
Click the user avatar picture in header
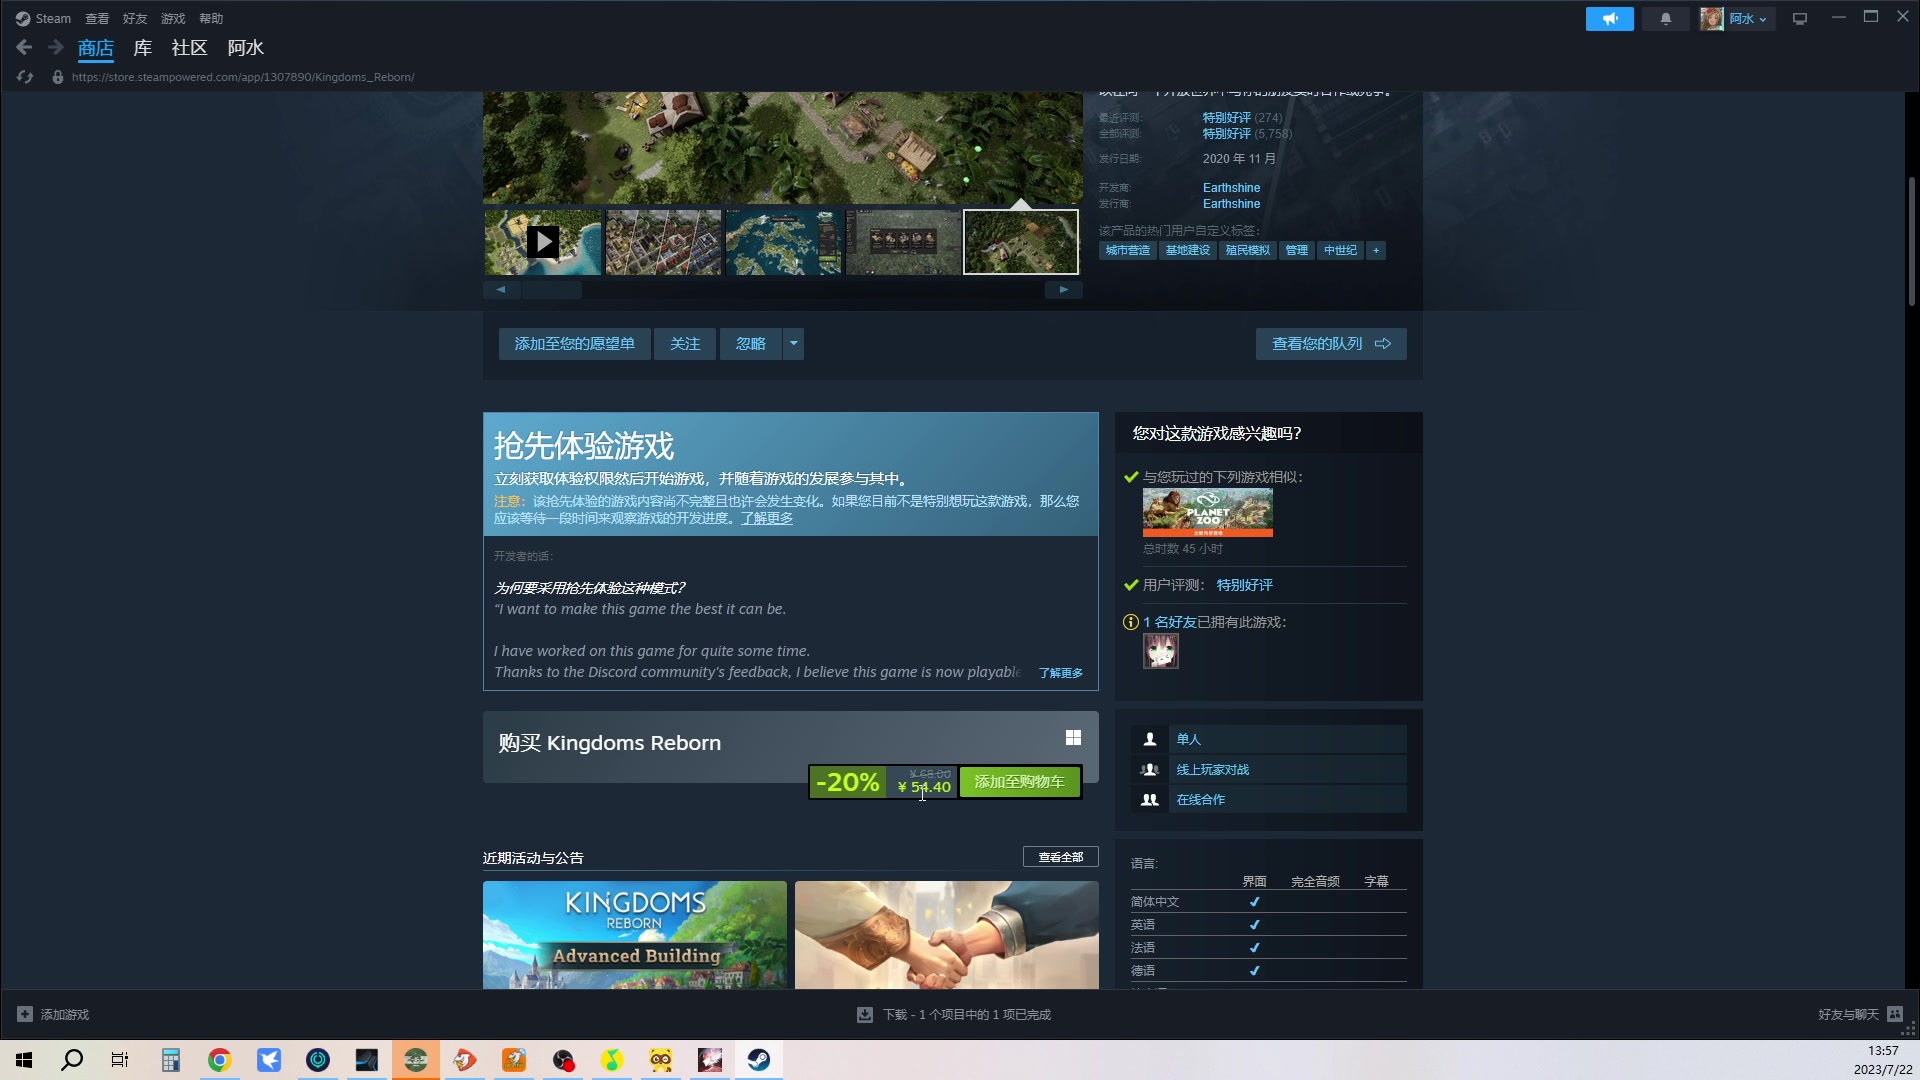[1712, 19]
